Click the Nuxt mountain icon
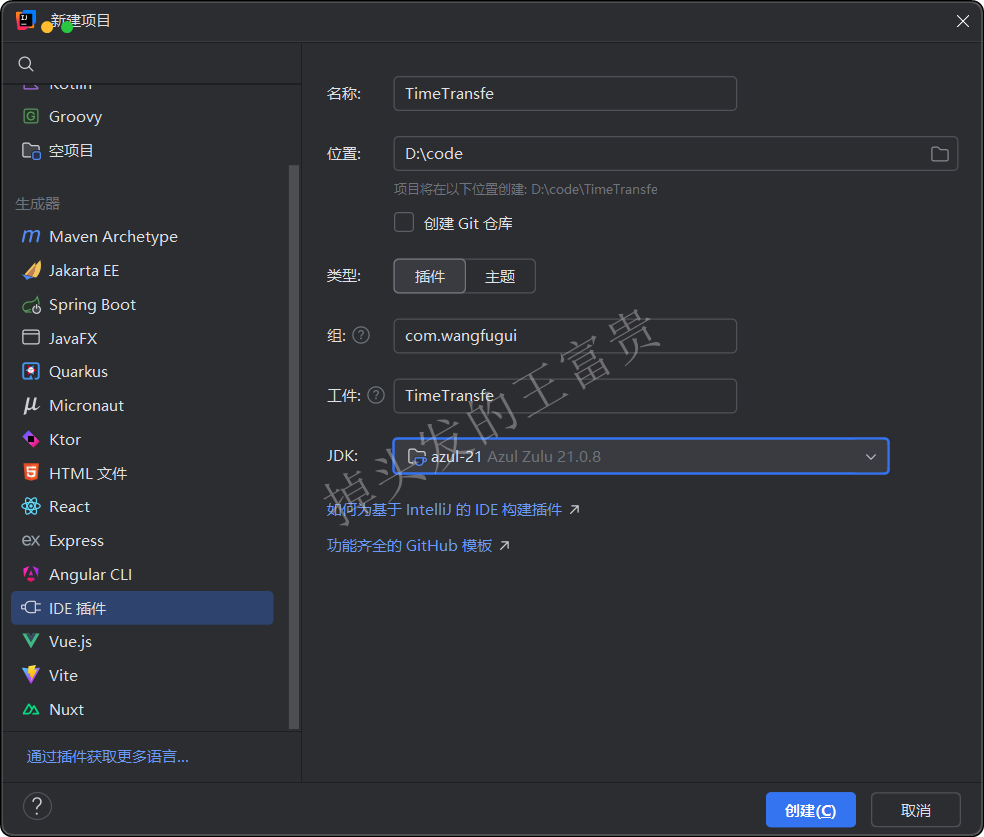This screenshot has height=837, width=984. [31, 709]
